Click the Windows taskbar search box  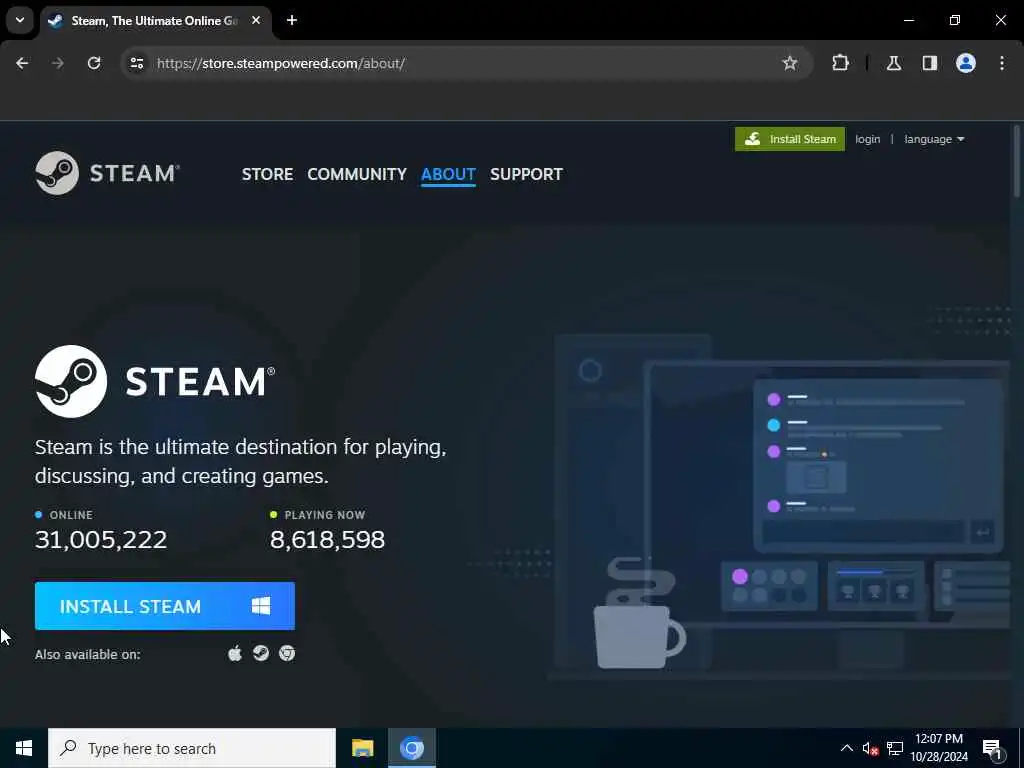click(x=192, y=748)
